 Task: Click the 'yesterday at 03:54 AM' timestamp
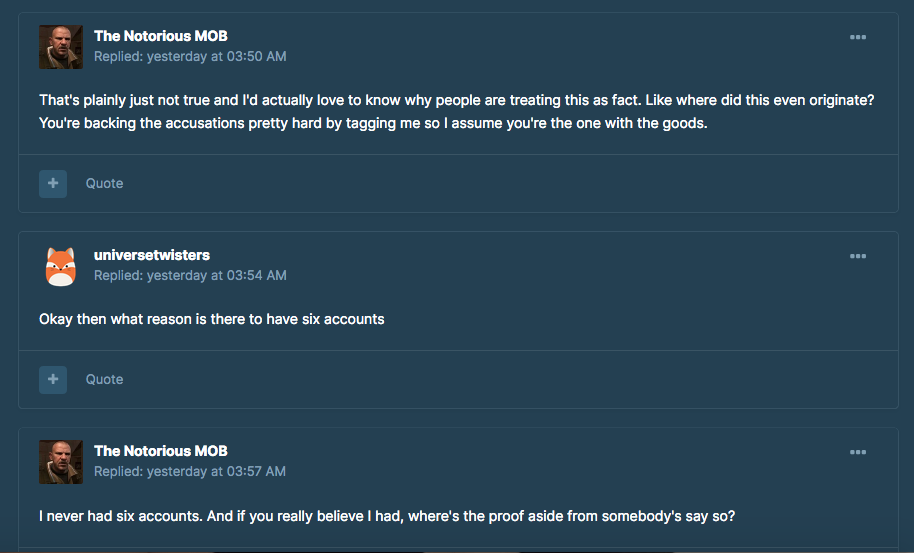216,276
